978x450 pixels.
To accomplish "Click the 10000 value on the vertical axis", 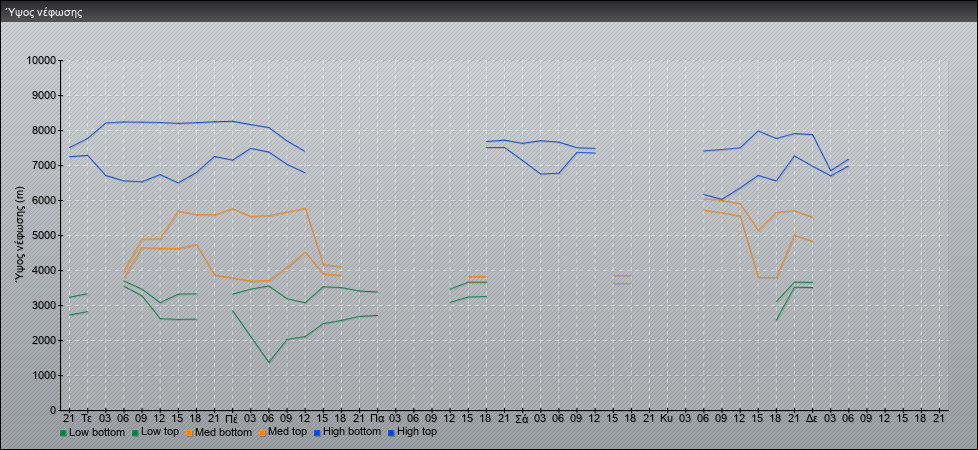I will tap(42, 61).
